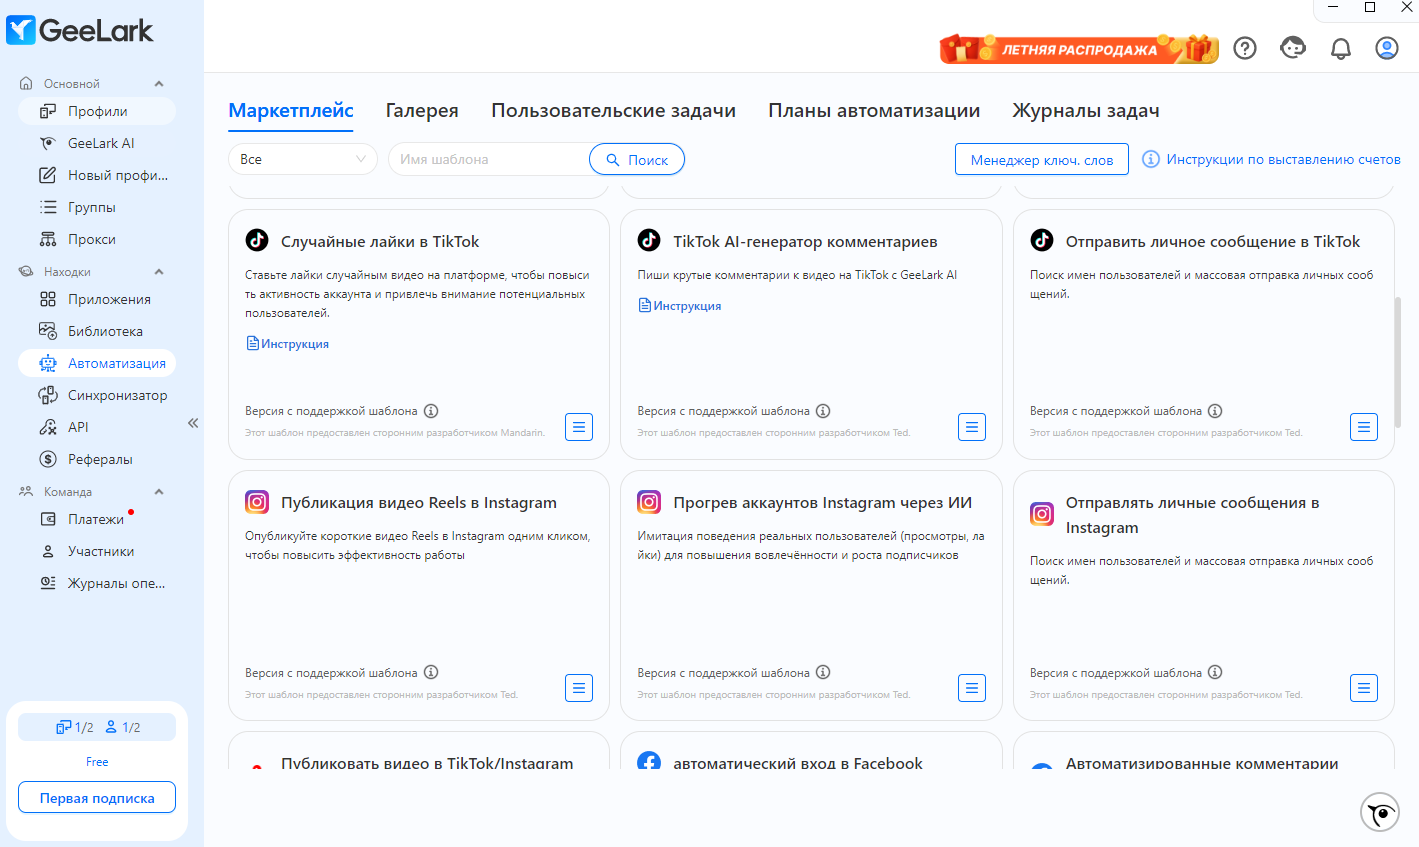The width and height of the screenshot is (1419, 847).
Task: Collapse sidebar with double chevron arrow
Action: click(193, 423)
